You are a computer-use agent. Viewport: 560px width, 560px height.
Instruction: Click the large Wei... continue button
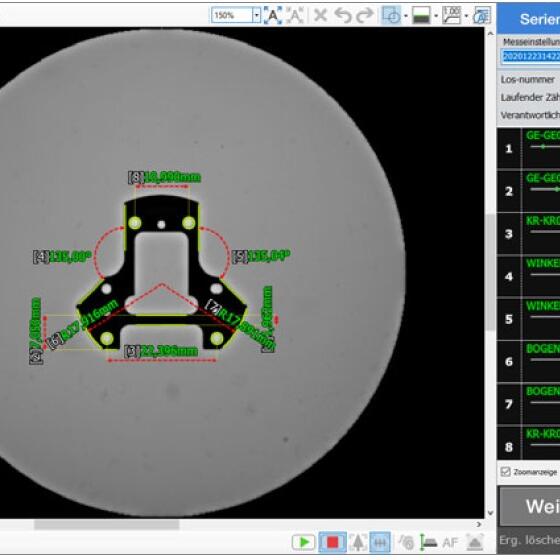click(530, 506)
